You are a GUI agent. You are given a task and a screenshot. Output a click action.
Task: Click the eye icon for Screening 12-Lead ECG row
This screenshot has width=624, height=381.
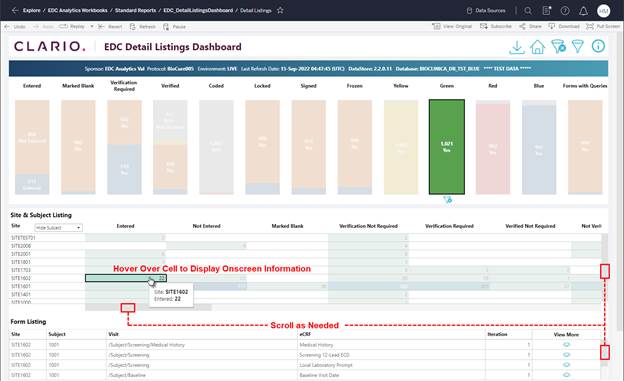(x=566, y=355)
